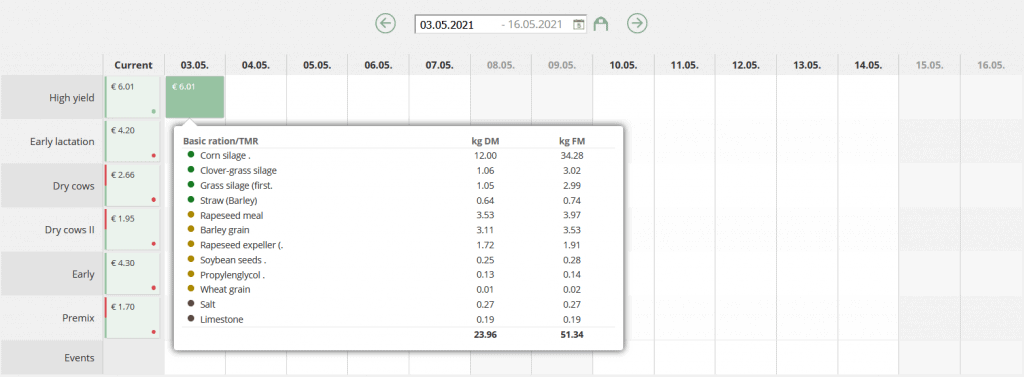
Task: Open Premix current ration € 1.70
Action: tap(133, 318)
